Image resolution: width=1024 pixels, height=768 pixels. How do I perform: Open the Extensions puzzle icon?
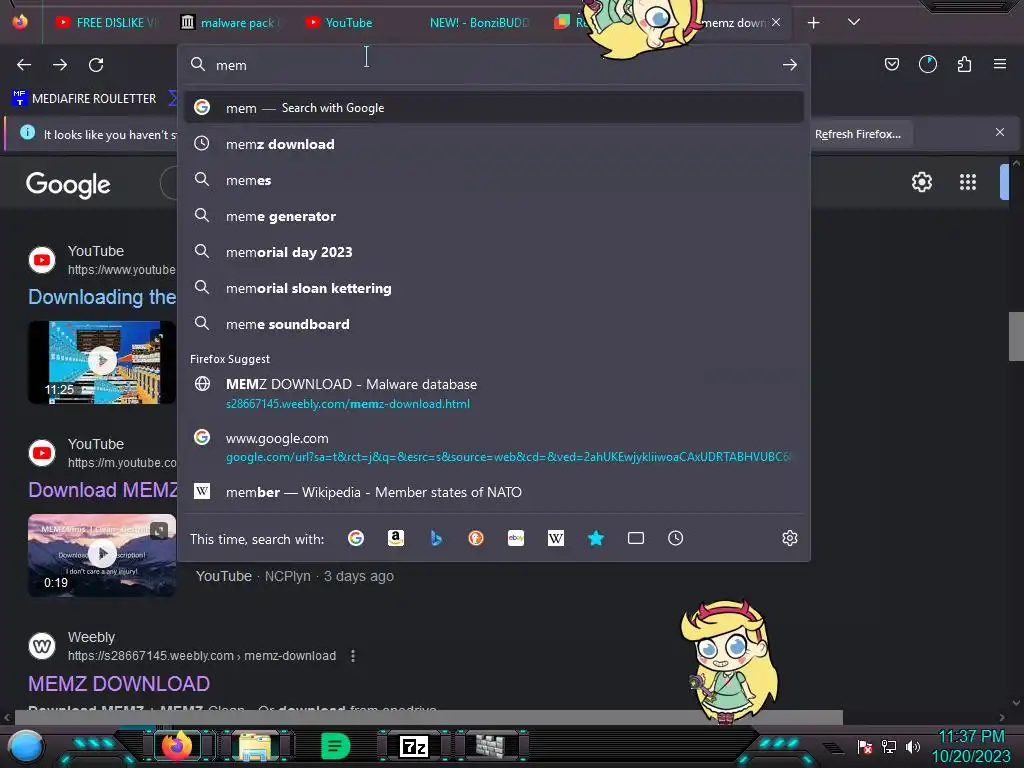pyautogui.click(x=964, y=64)
